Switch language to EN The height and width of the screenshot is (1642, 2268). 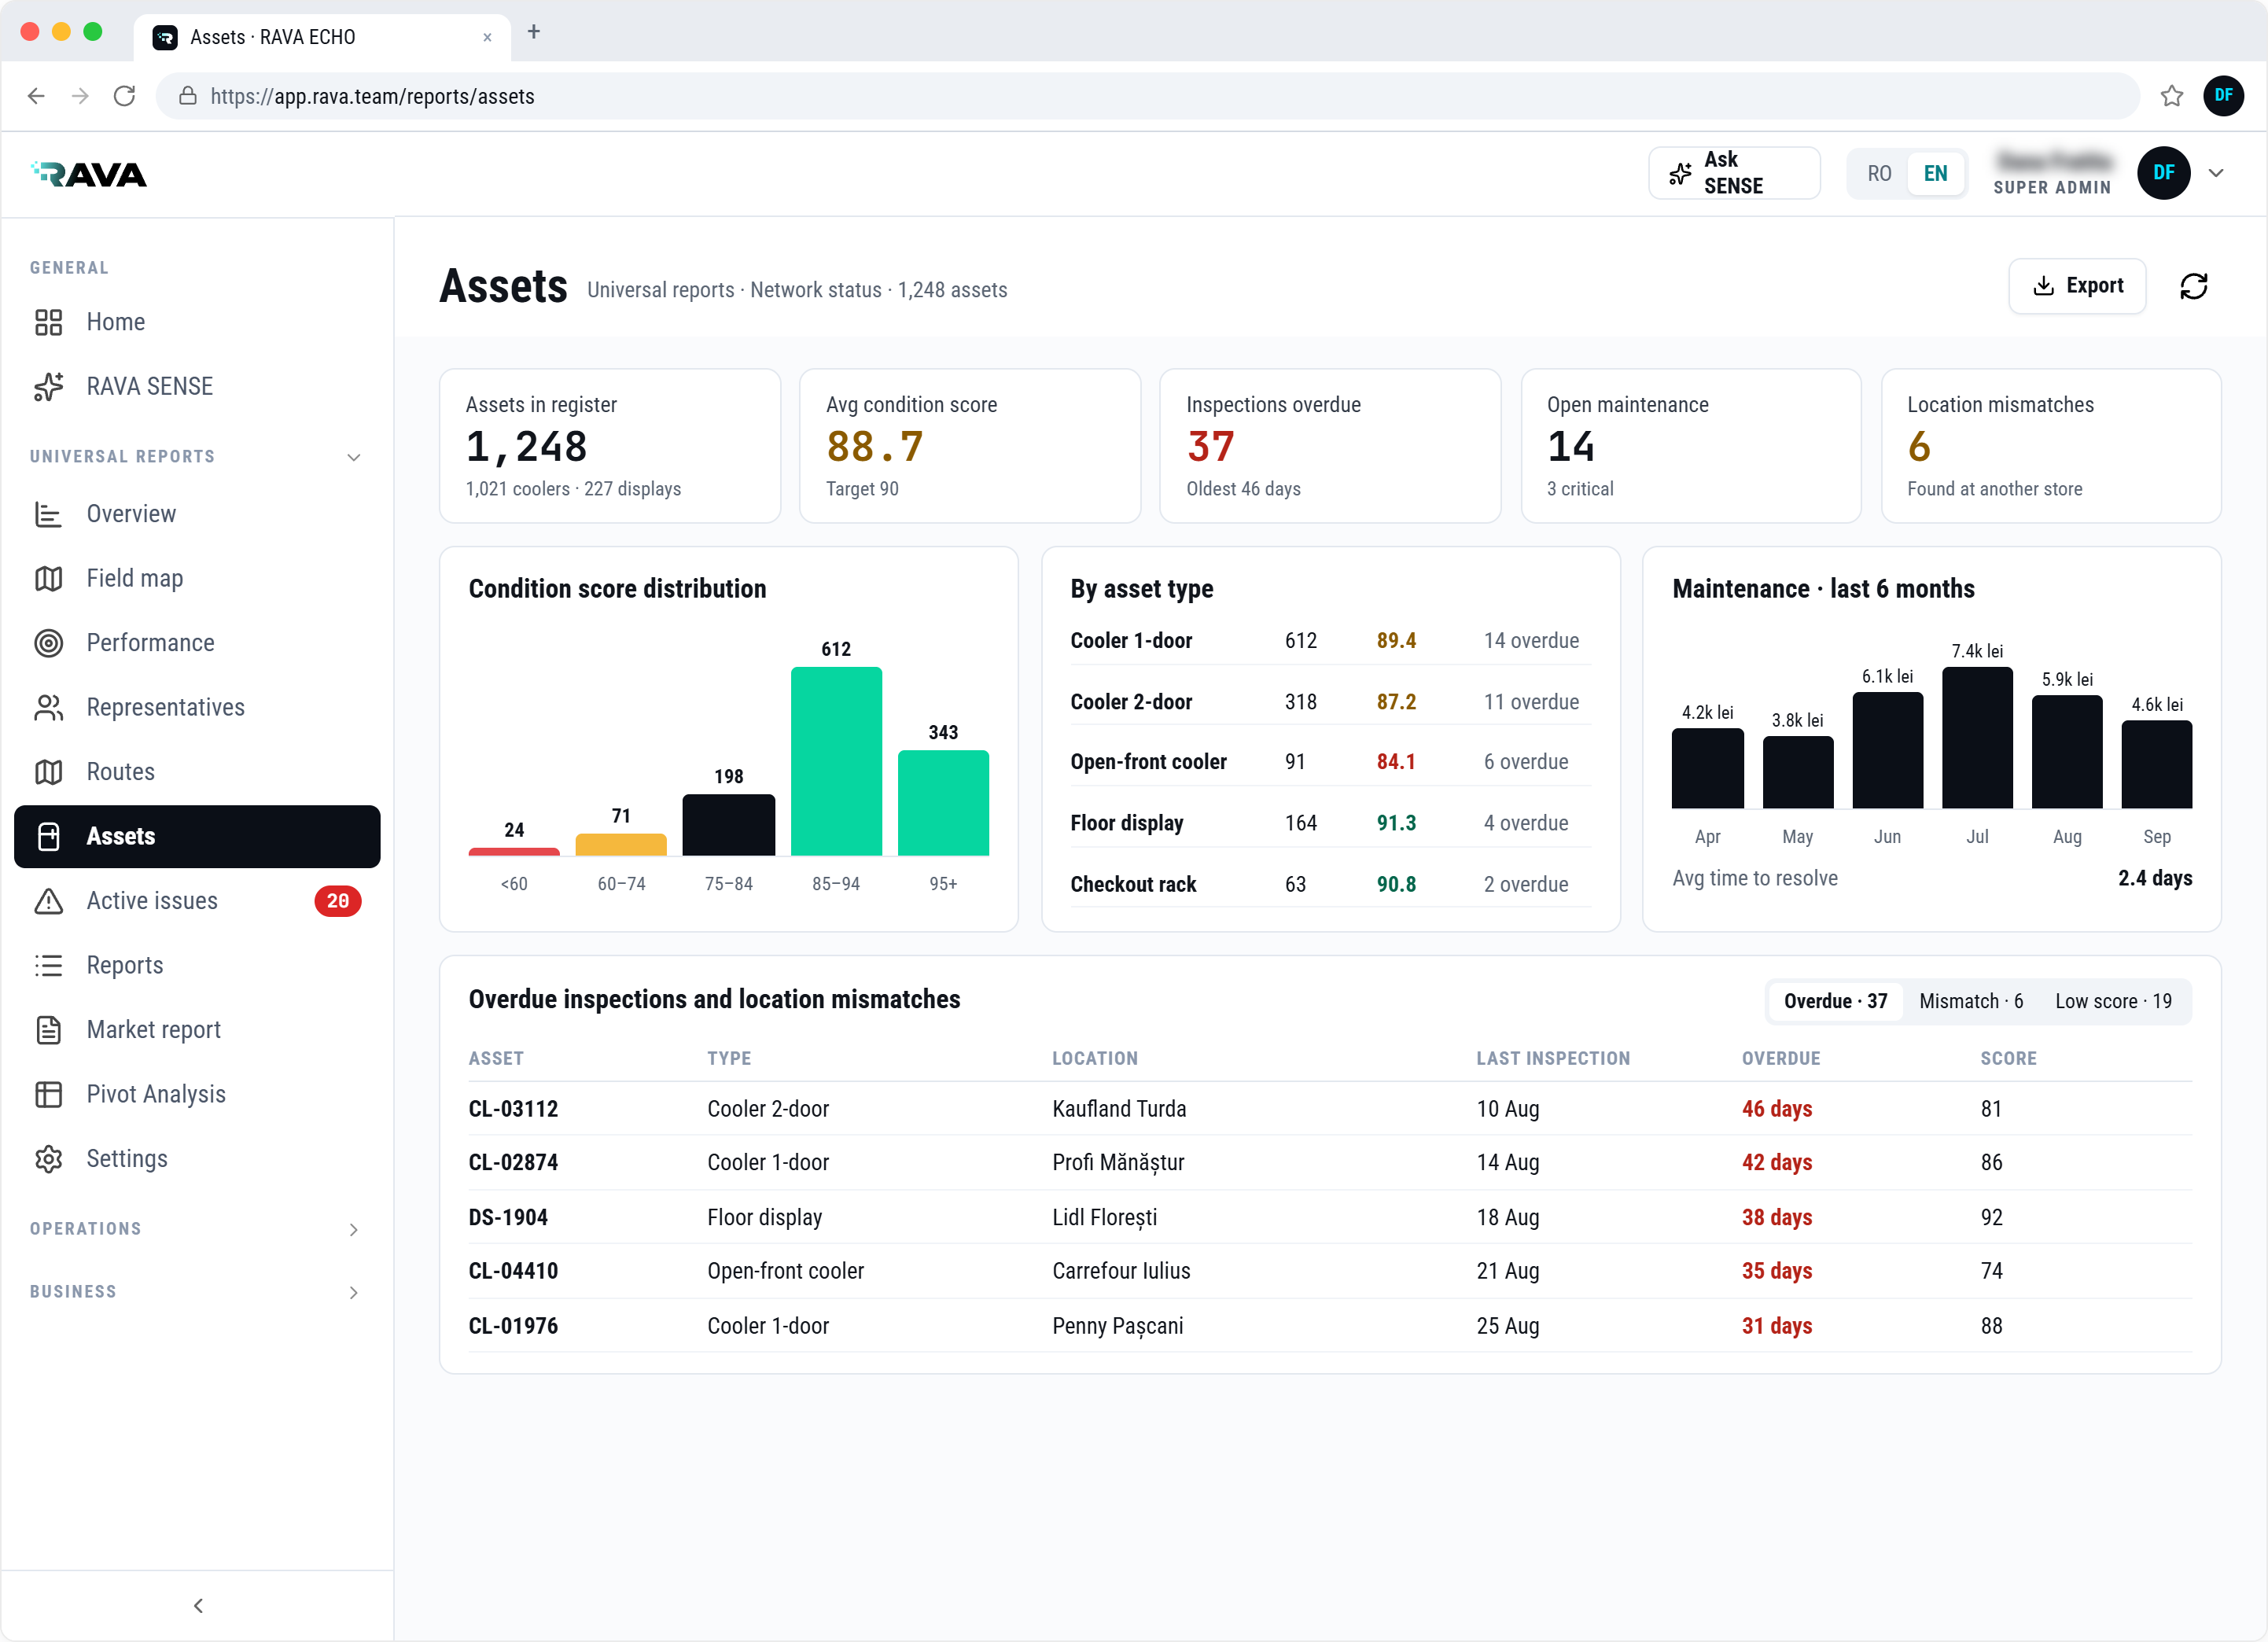[x=1935, y=173]
